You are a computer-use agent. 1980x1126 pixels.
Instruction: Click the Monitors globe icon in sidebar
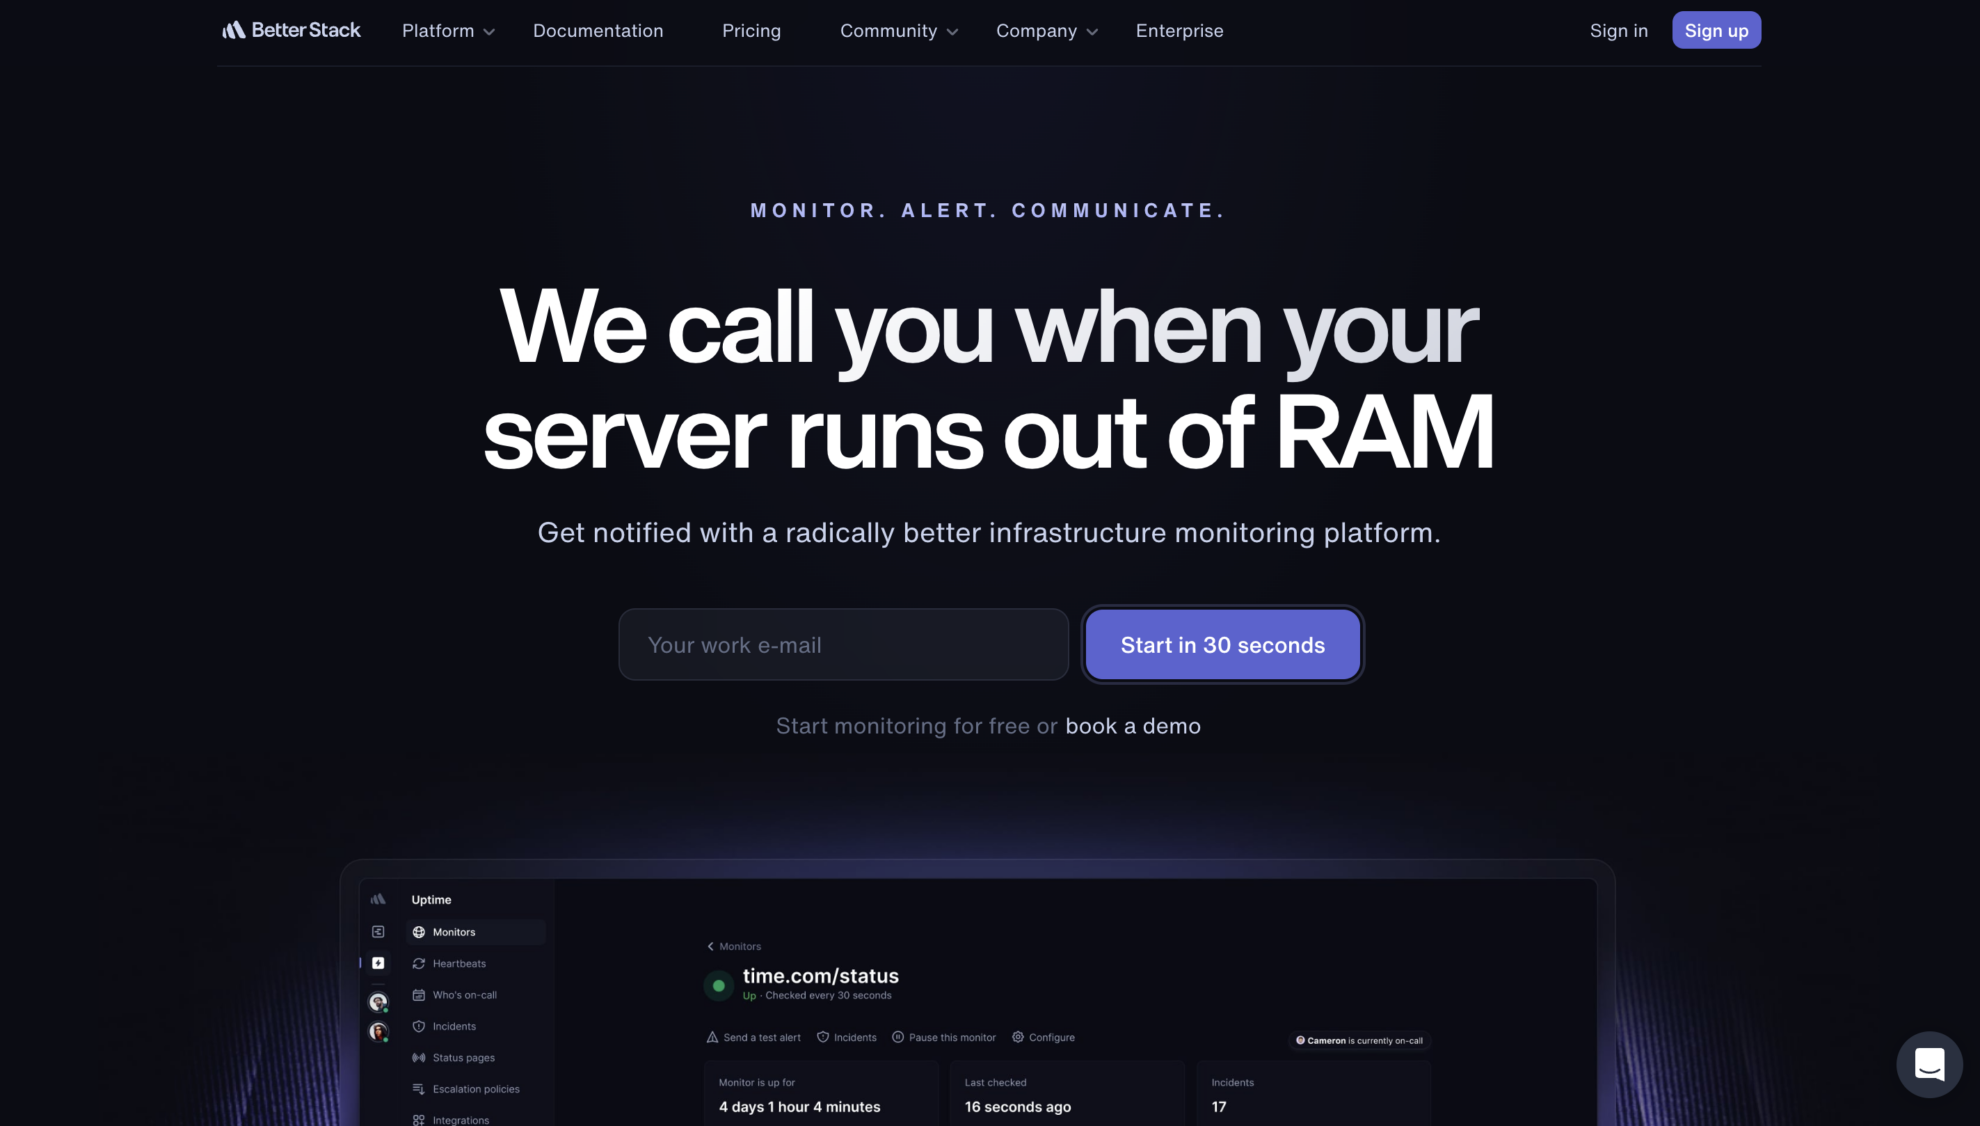click(x=419, y=932)
